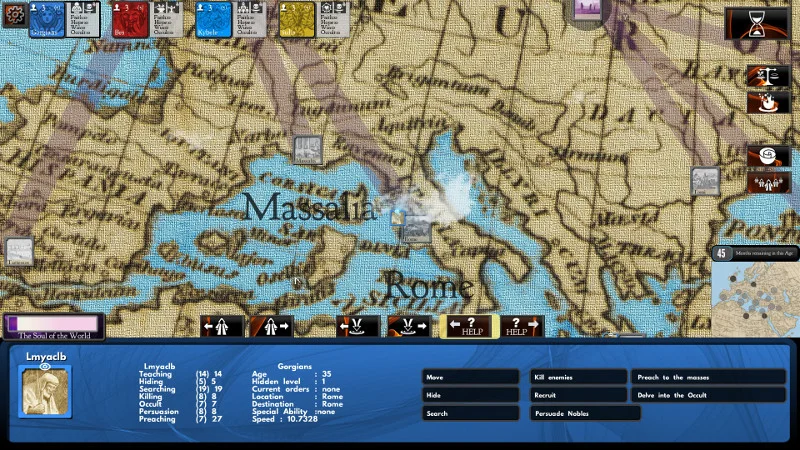Open the balance scales icon
Screen dimensions: 800x450
(768, 76)
